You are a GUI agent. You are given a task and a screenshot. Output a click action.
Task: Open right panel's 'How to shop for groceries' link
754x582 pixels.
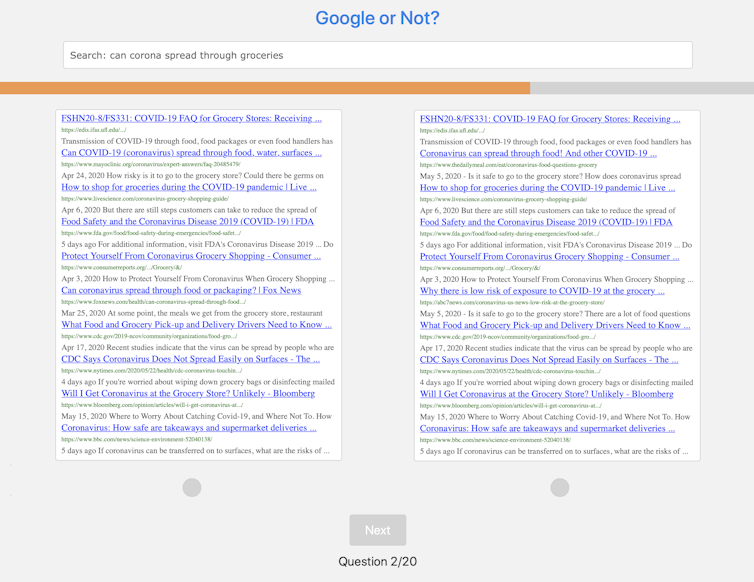tap(547, 187)
